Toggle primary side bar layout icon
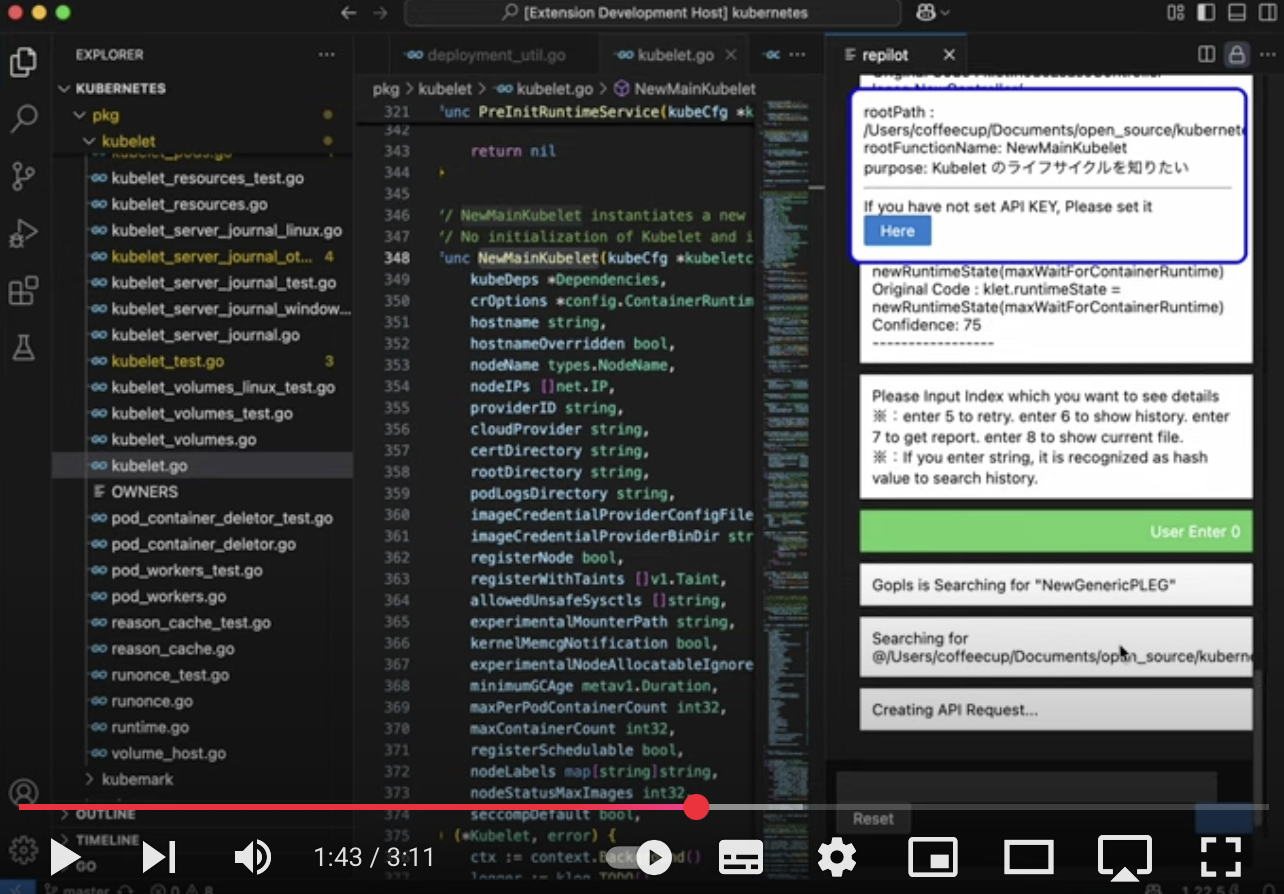The height and width of the screenshot is (894, 1284). [x=1207, y=13]
